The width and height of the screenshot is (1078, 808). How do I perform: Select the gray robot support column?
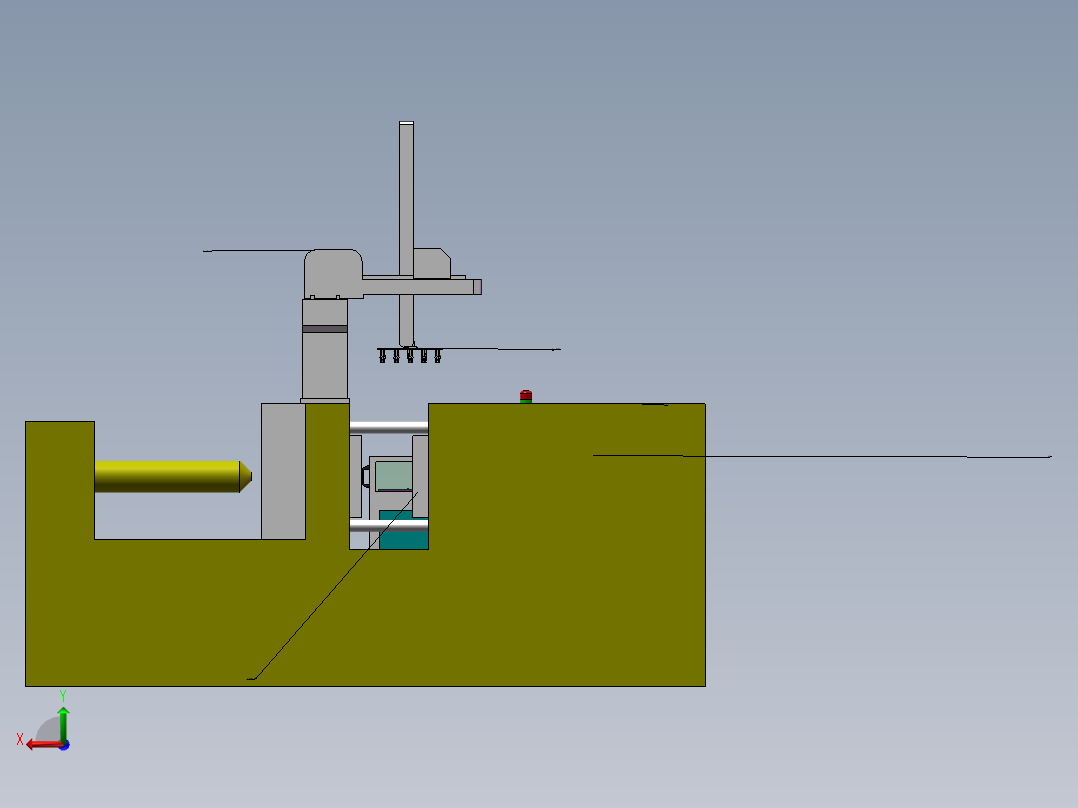(x=324, y=349)
